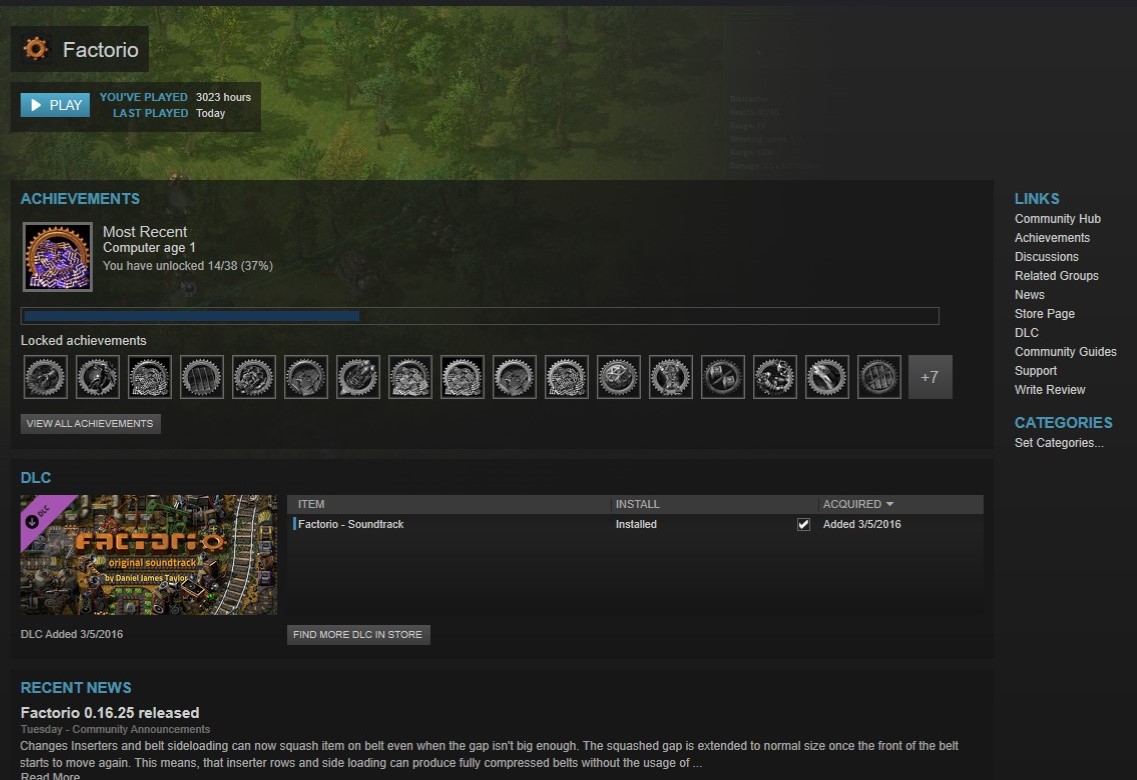Browse Community Guides
This screenshot has height=780, width=1137.
(x=1065, y=352)
